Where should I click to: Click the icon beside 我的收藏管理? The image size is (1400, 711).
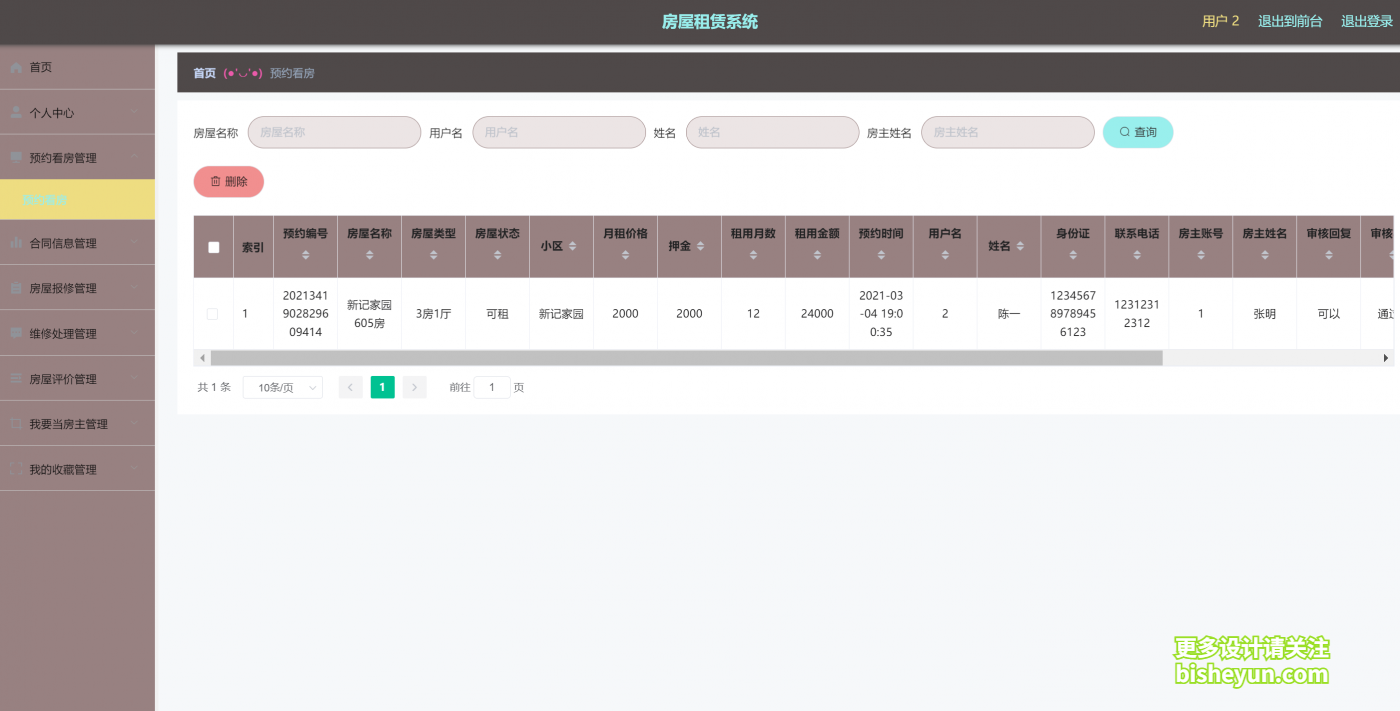click(16, 469)
